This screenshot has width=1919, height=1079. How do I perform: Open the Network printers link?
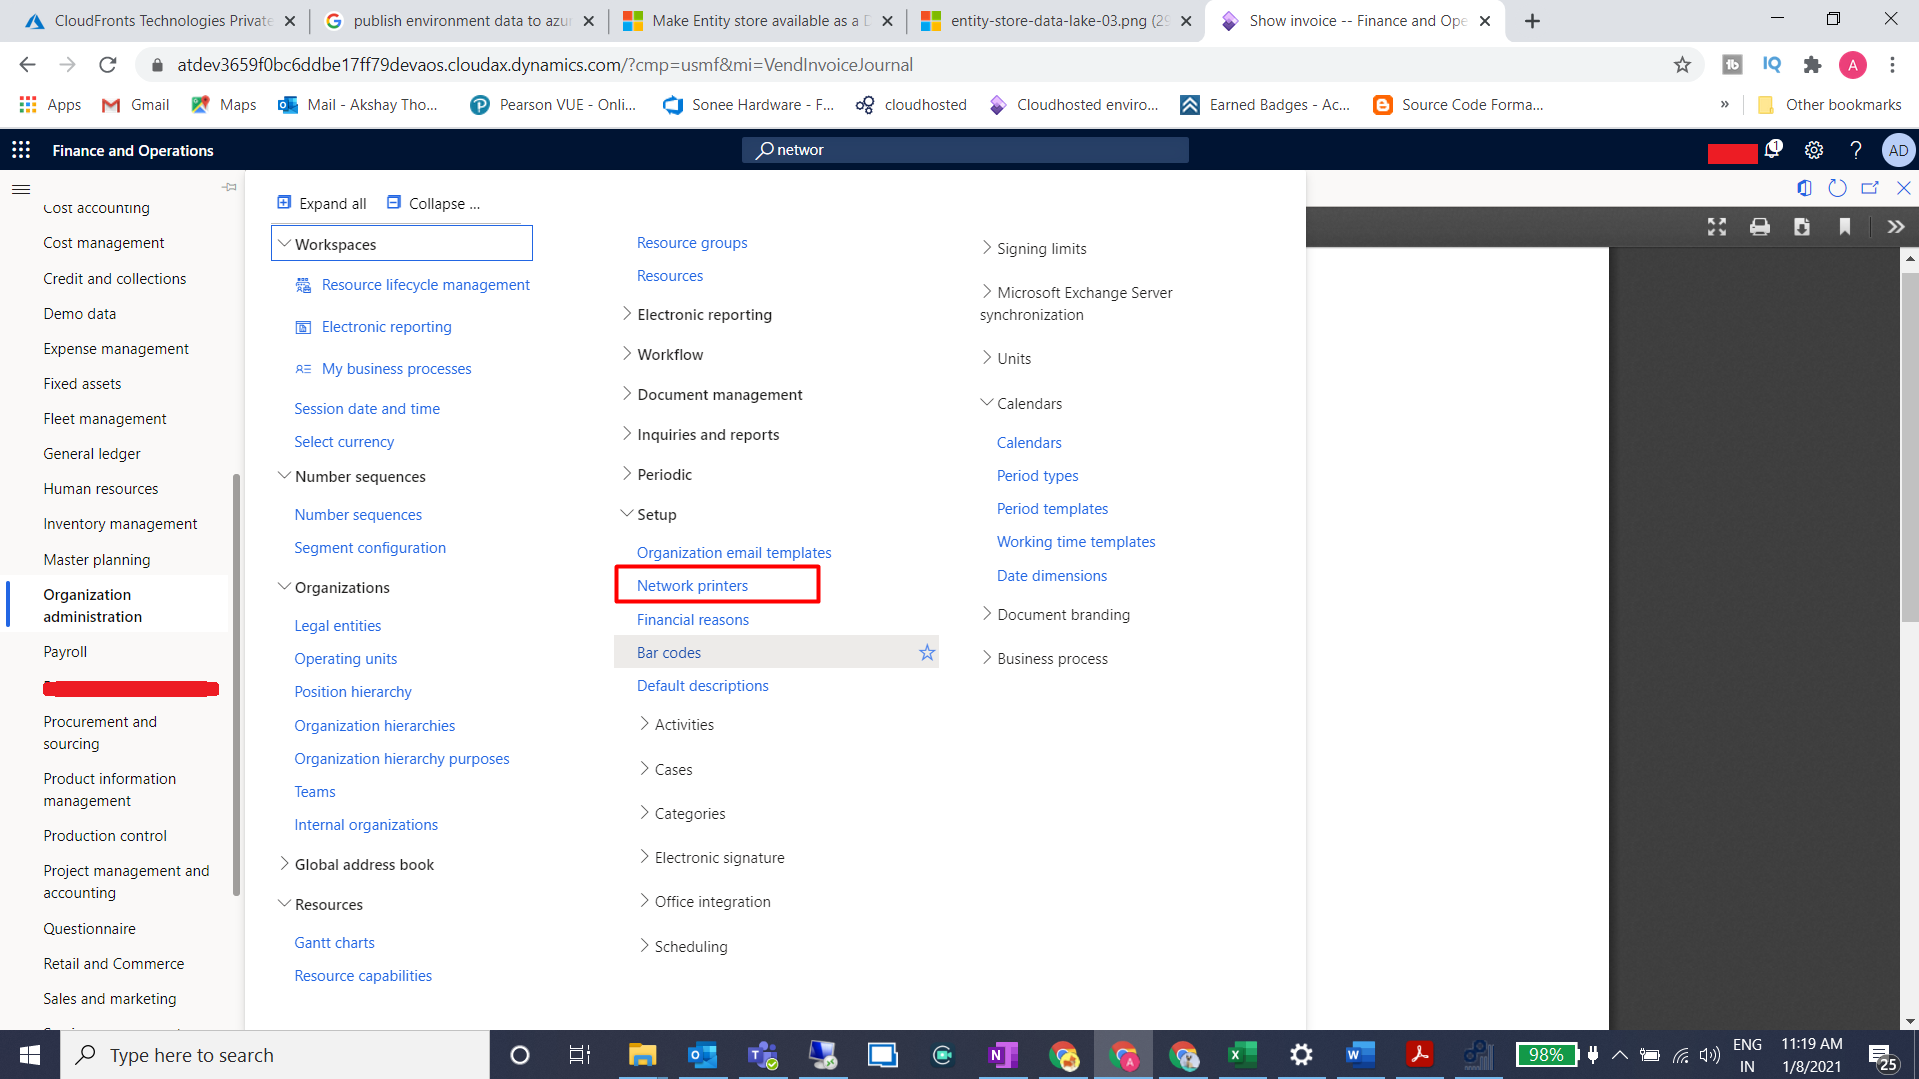693,585
